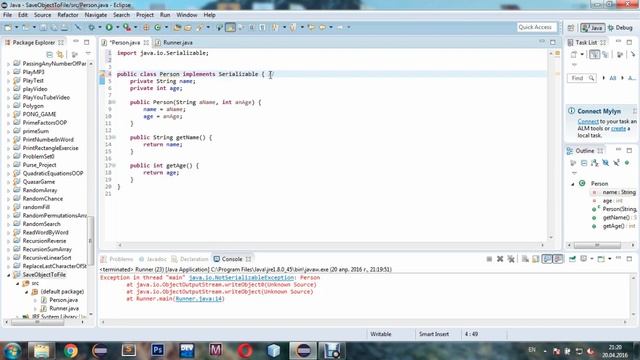This screenshot has width=640, height=360.
Task: Open the Navigate menu
Action: (x=96, y=15)
